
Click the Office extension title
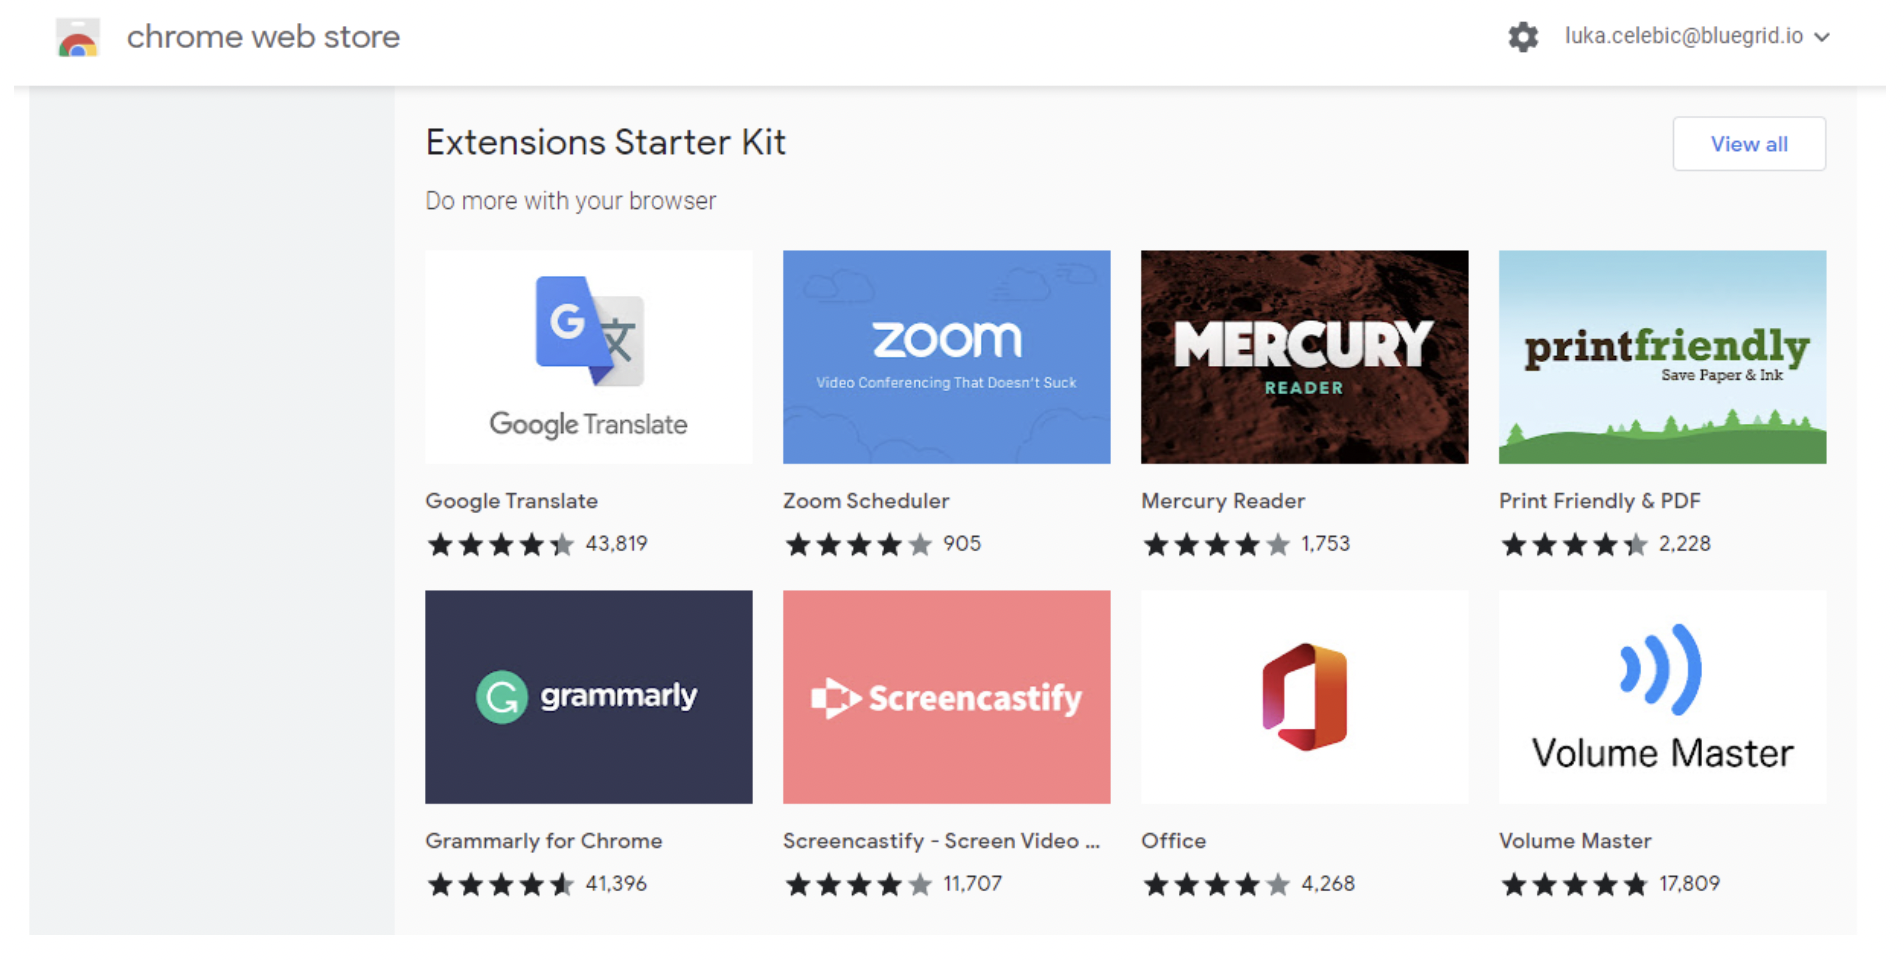[x=1173, y=841]
